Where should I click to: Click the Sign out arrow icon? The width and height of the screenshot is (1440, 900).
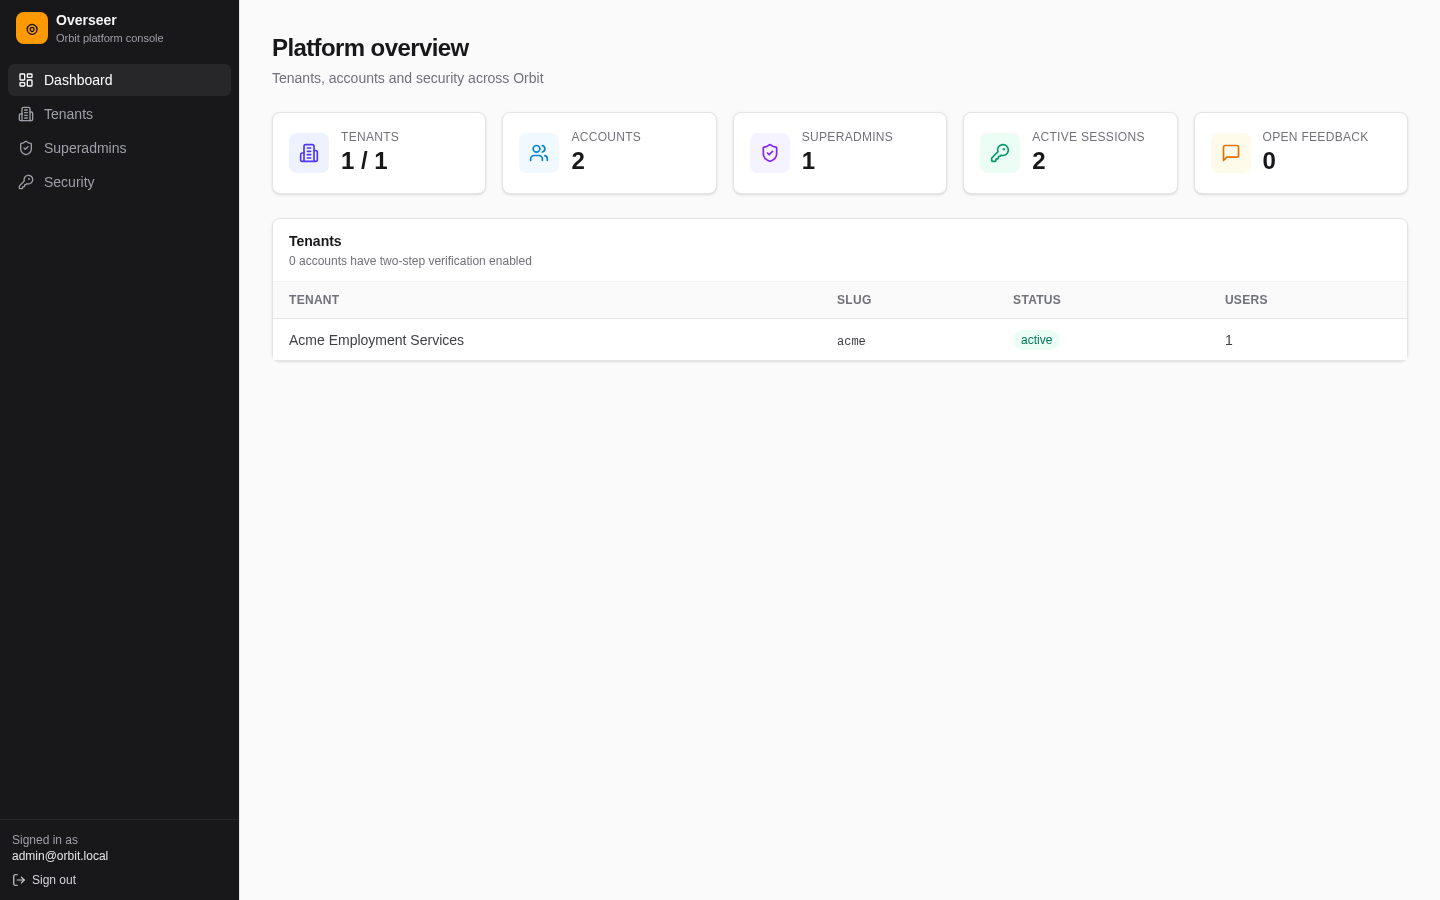pos(19,880)
